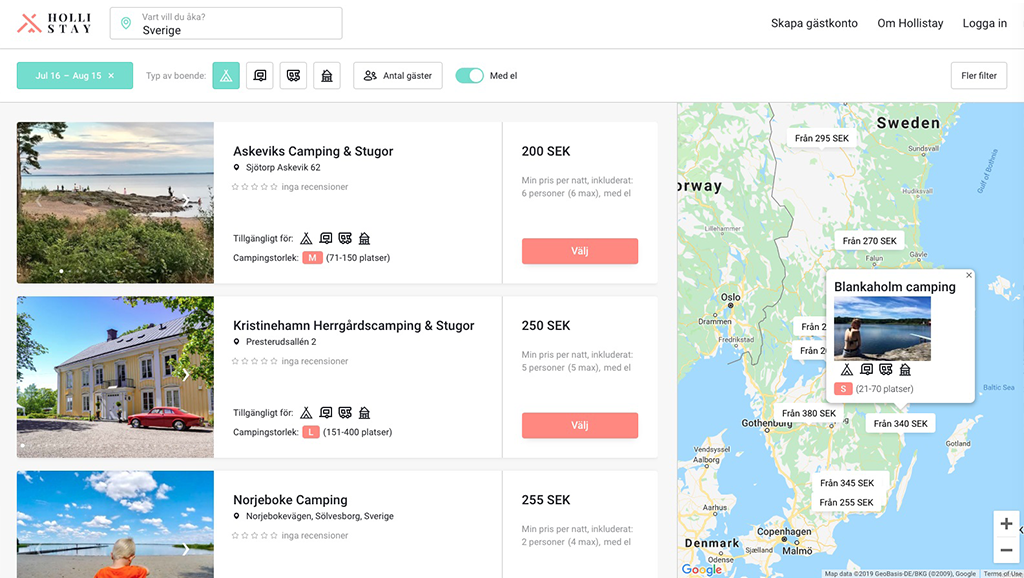Image resolution: width=1024 pixels, height=578 pixels.
Task: Select the 'Från 255 SEK' map marker
Action: [846, 502]
